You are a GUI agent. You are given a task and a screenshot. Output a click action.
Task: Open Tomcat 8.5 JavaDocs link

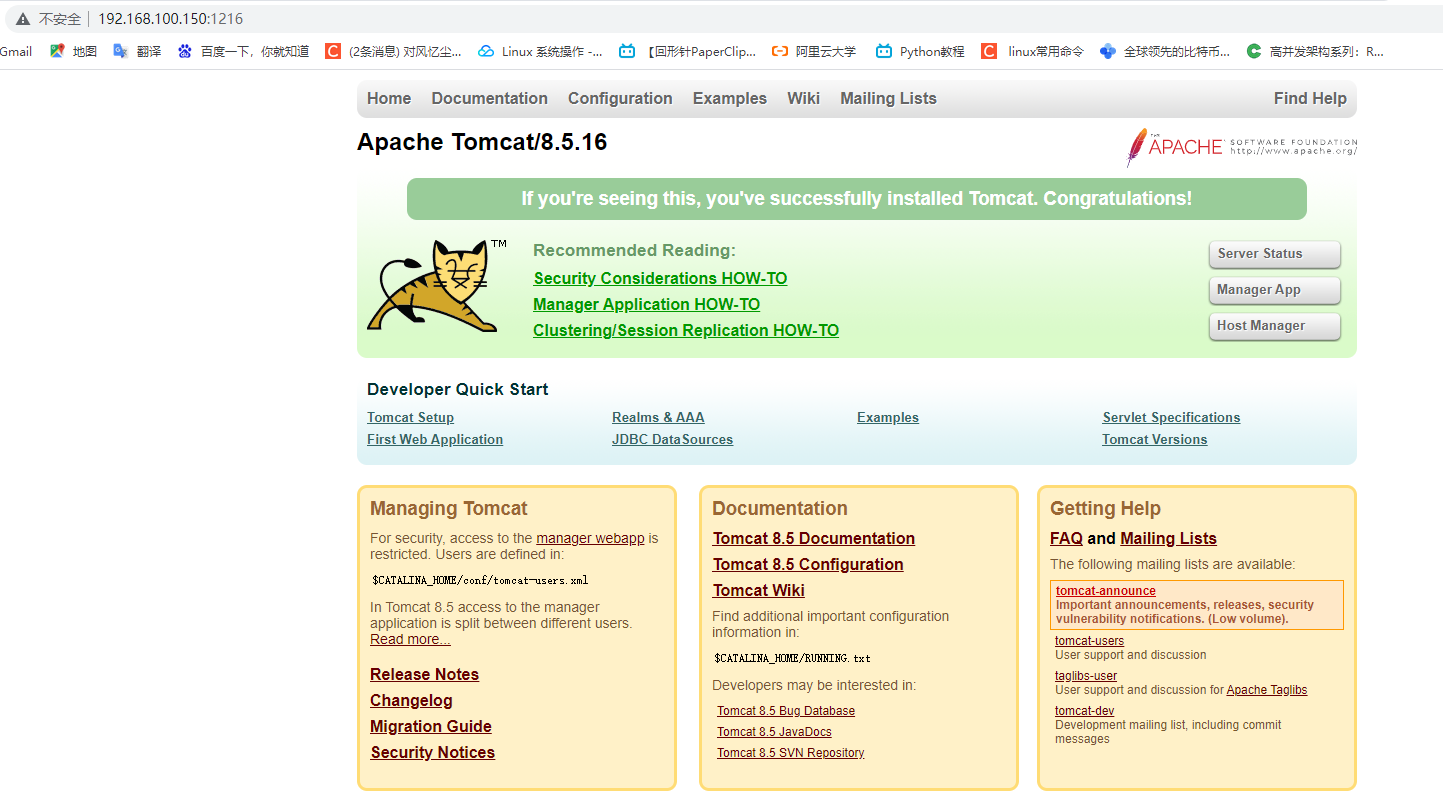774,732
